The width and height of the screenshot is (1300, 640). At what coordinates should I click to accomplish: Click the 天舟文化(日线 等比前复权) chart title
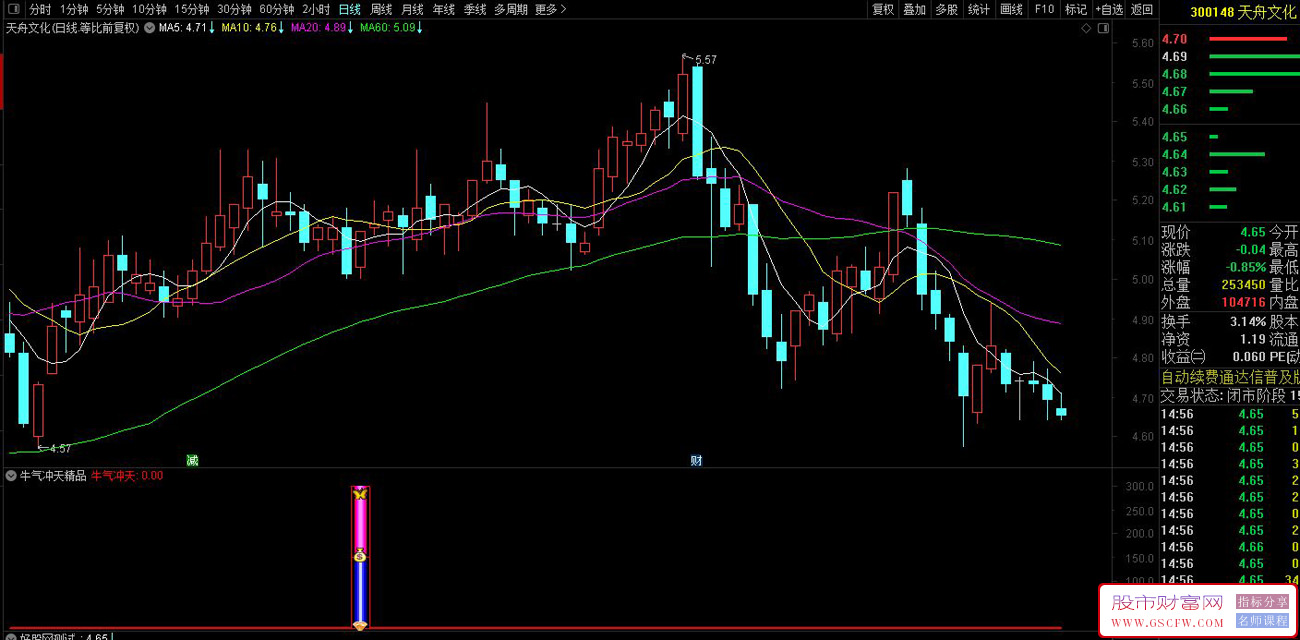73,28
